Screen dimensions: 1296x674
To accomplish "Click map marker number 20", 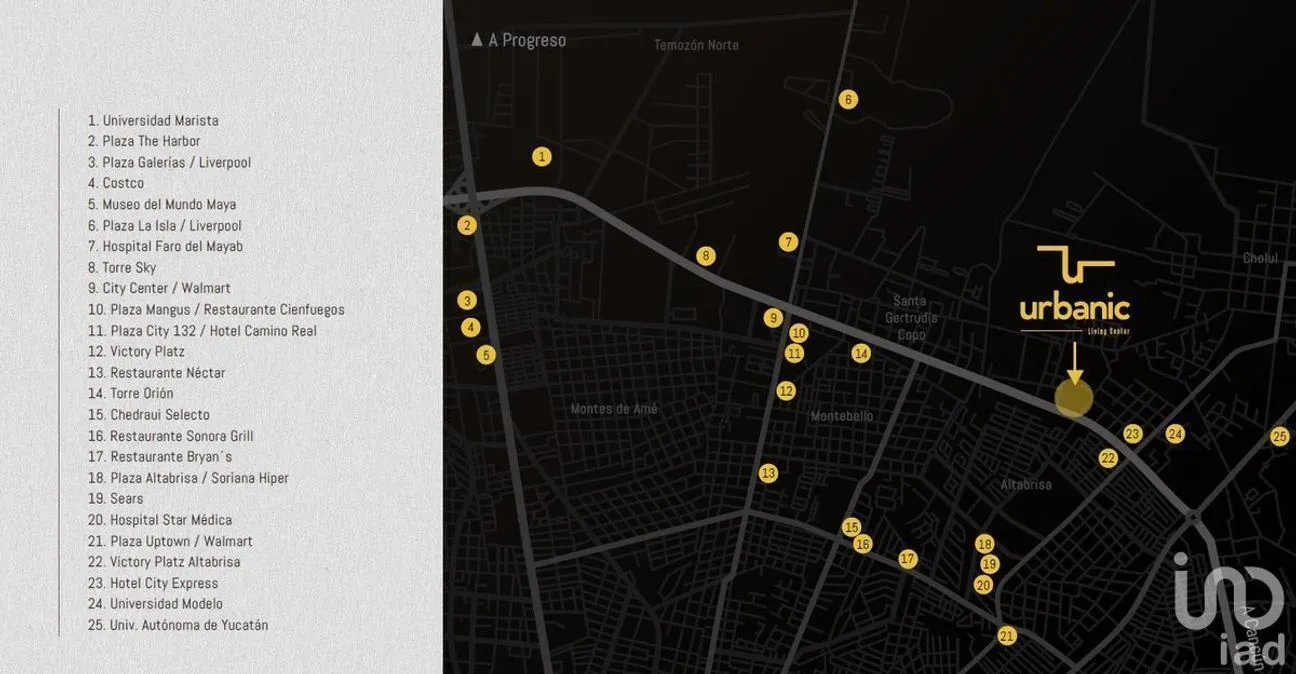I will 983,585.
